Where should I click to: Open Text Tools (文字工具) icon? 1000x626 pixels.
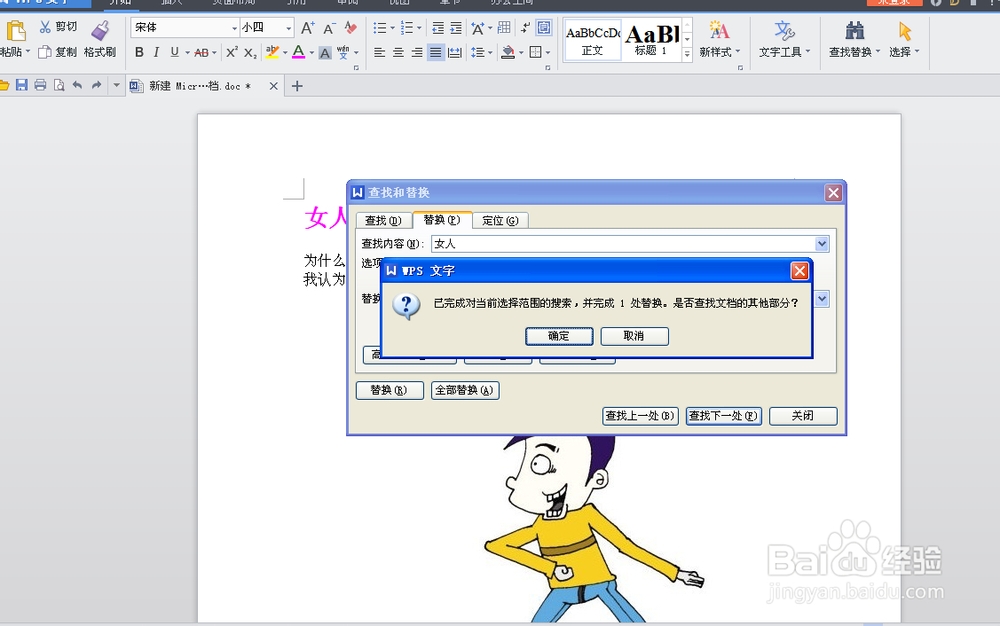[784, 30]
